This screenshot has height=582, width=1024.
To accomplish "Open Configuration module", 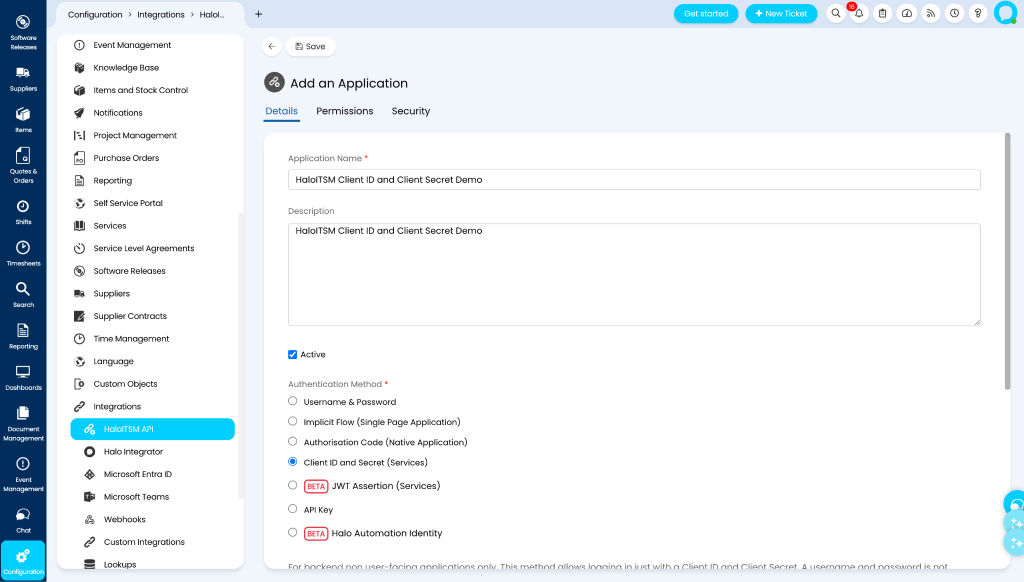I will (x=23, y=560).
